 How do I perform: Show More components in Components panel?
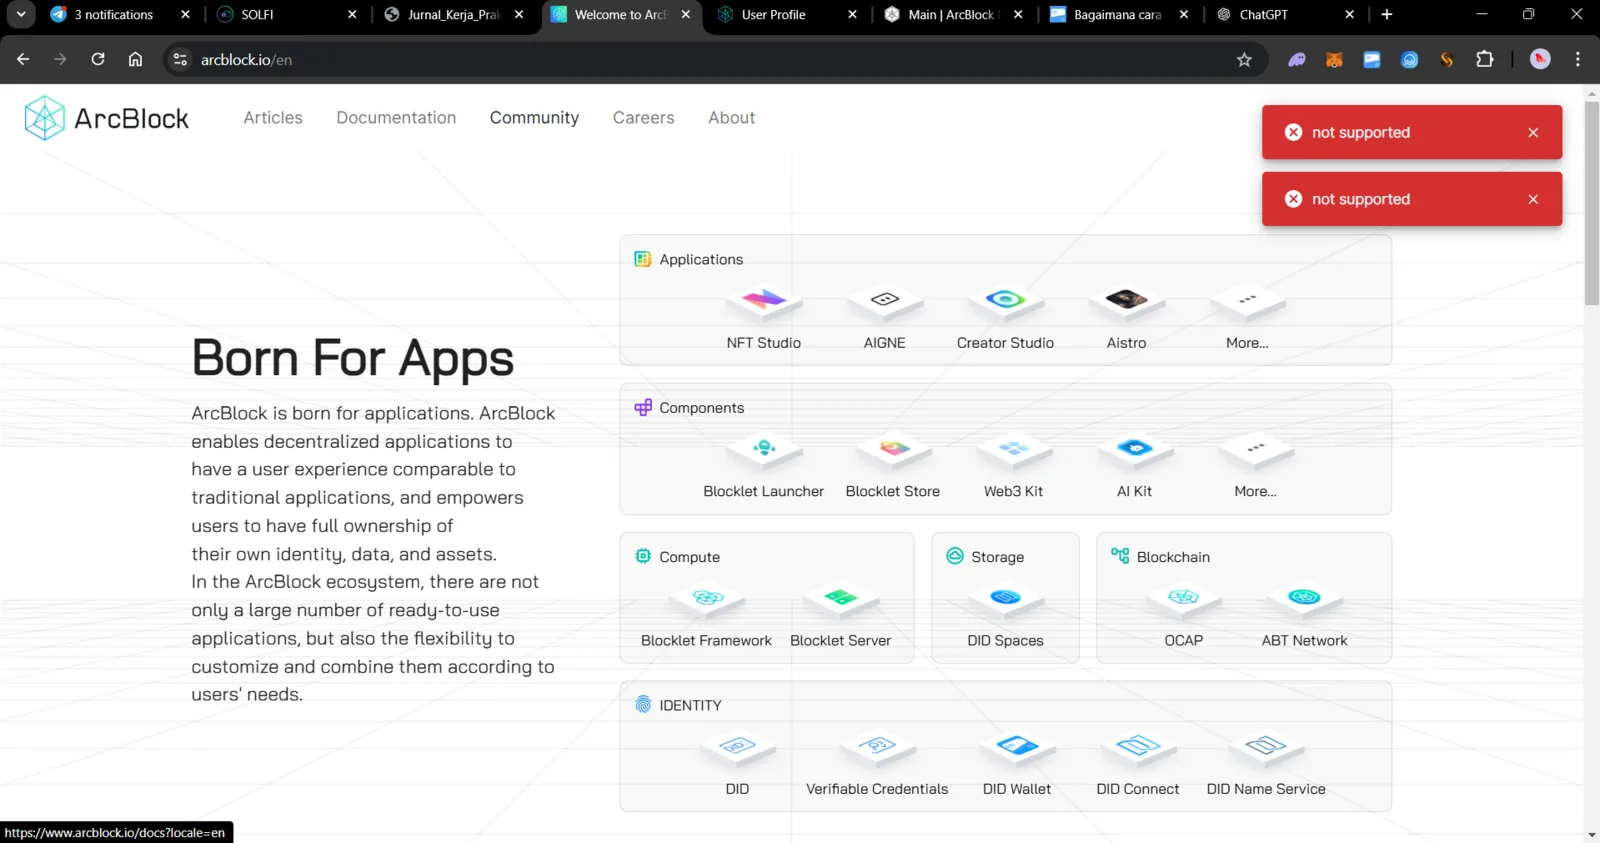1255,450
